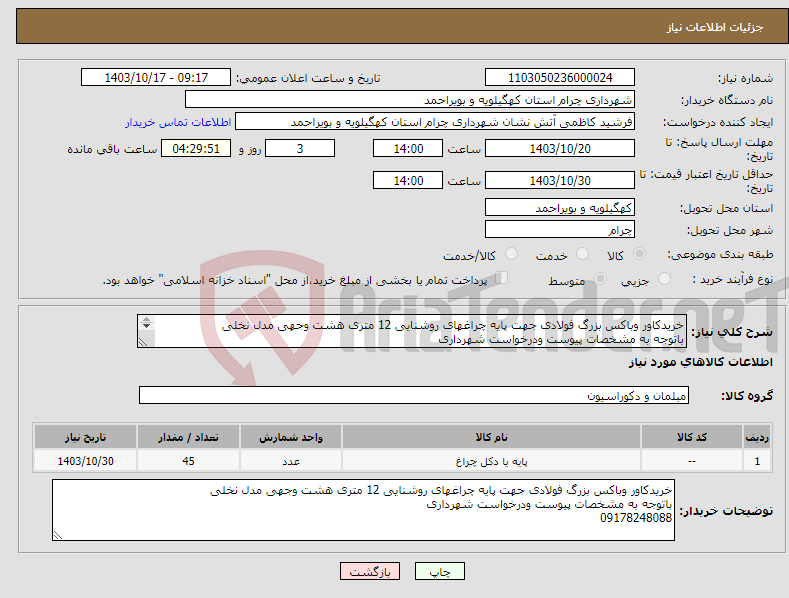Click the price validity hour 14:00 field
The height and width of the screenshot is (598, 789).
pos(408,180)
